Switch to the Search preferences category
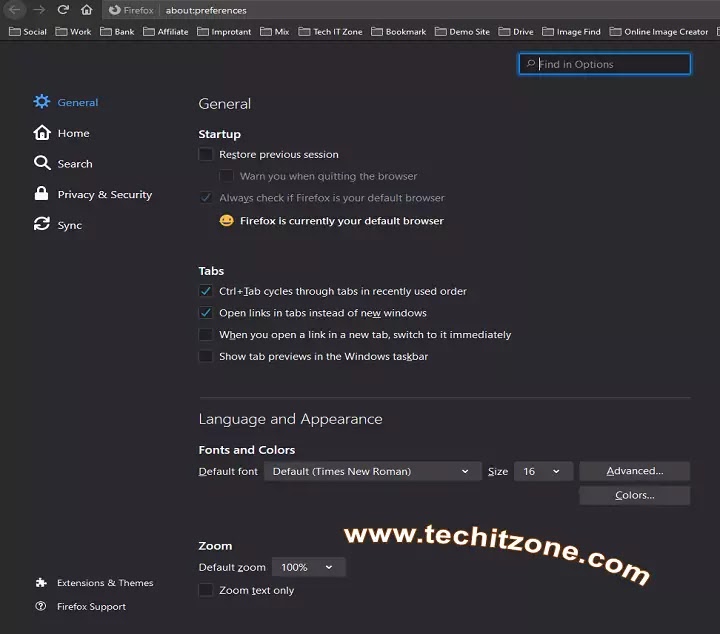This screenshot has height=634, width=720. coord(75,164)
